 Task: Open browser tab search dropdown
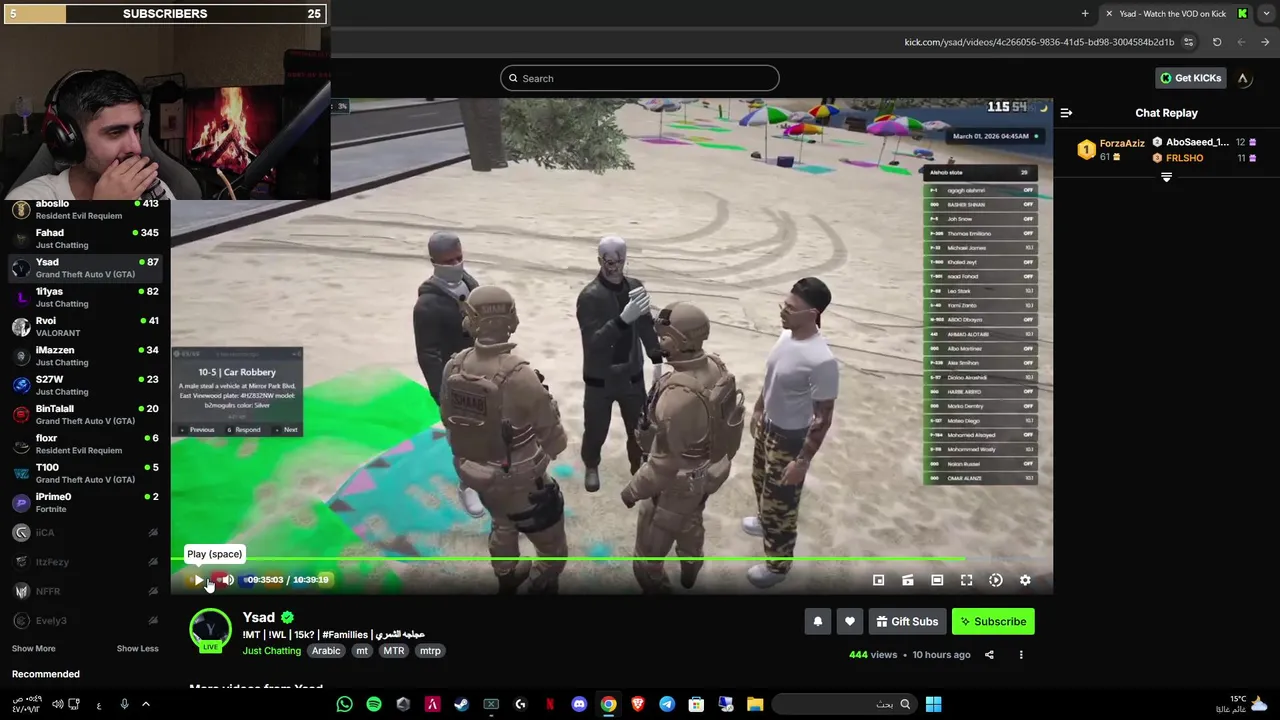pyautogui.click(x=1266, y=13)
